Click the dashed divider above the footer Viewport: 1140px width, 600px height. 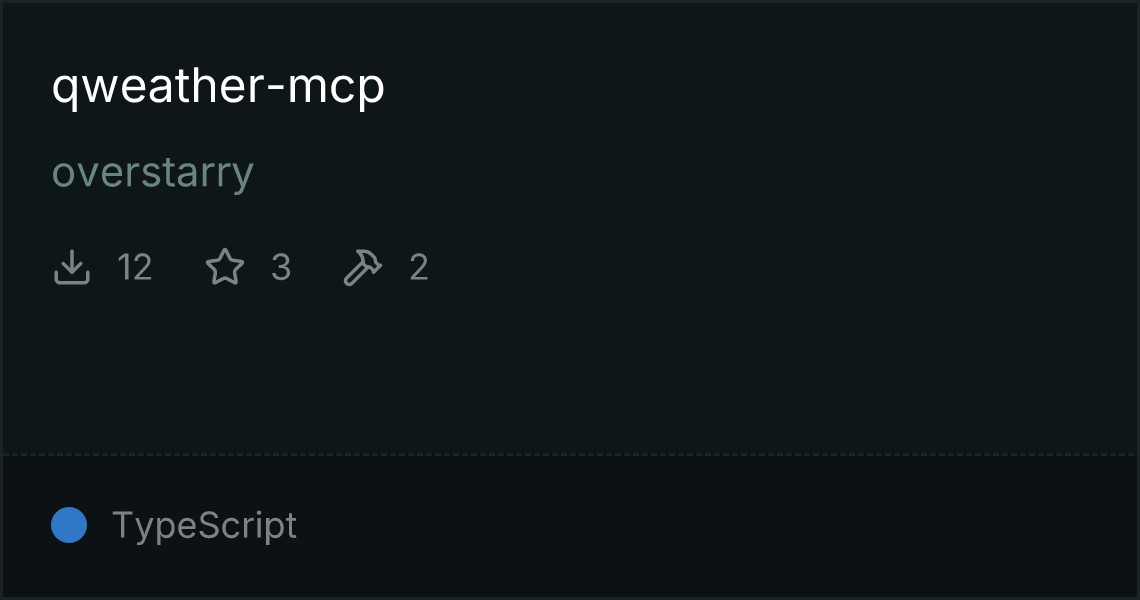(x=569, y=455)
